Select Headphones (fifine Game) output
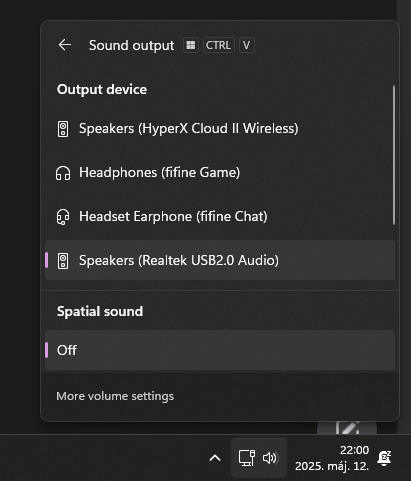The height and width of the screenshot is (481, 411). click(x=220, y=173)
